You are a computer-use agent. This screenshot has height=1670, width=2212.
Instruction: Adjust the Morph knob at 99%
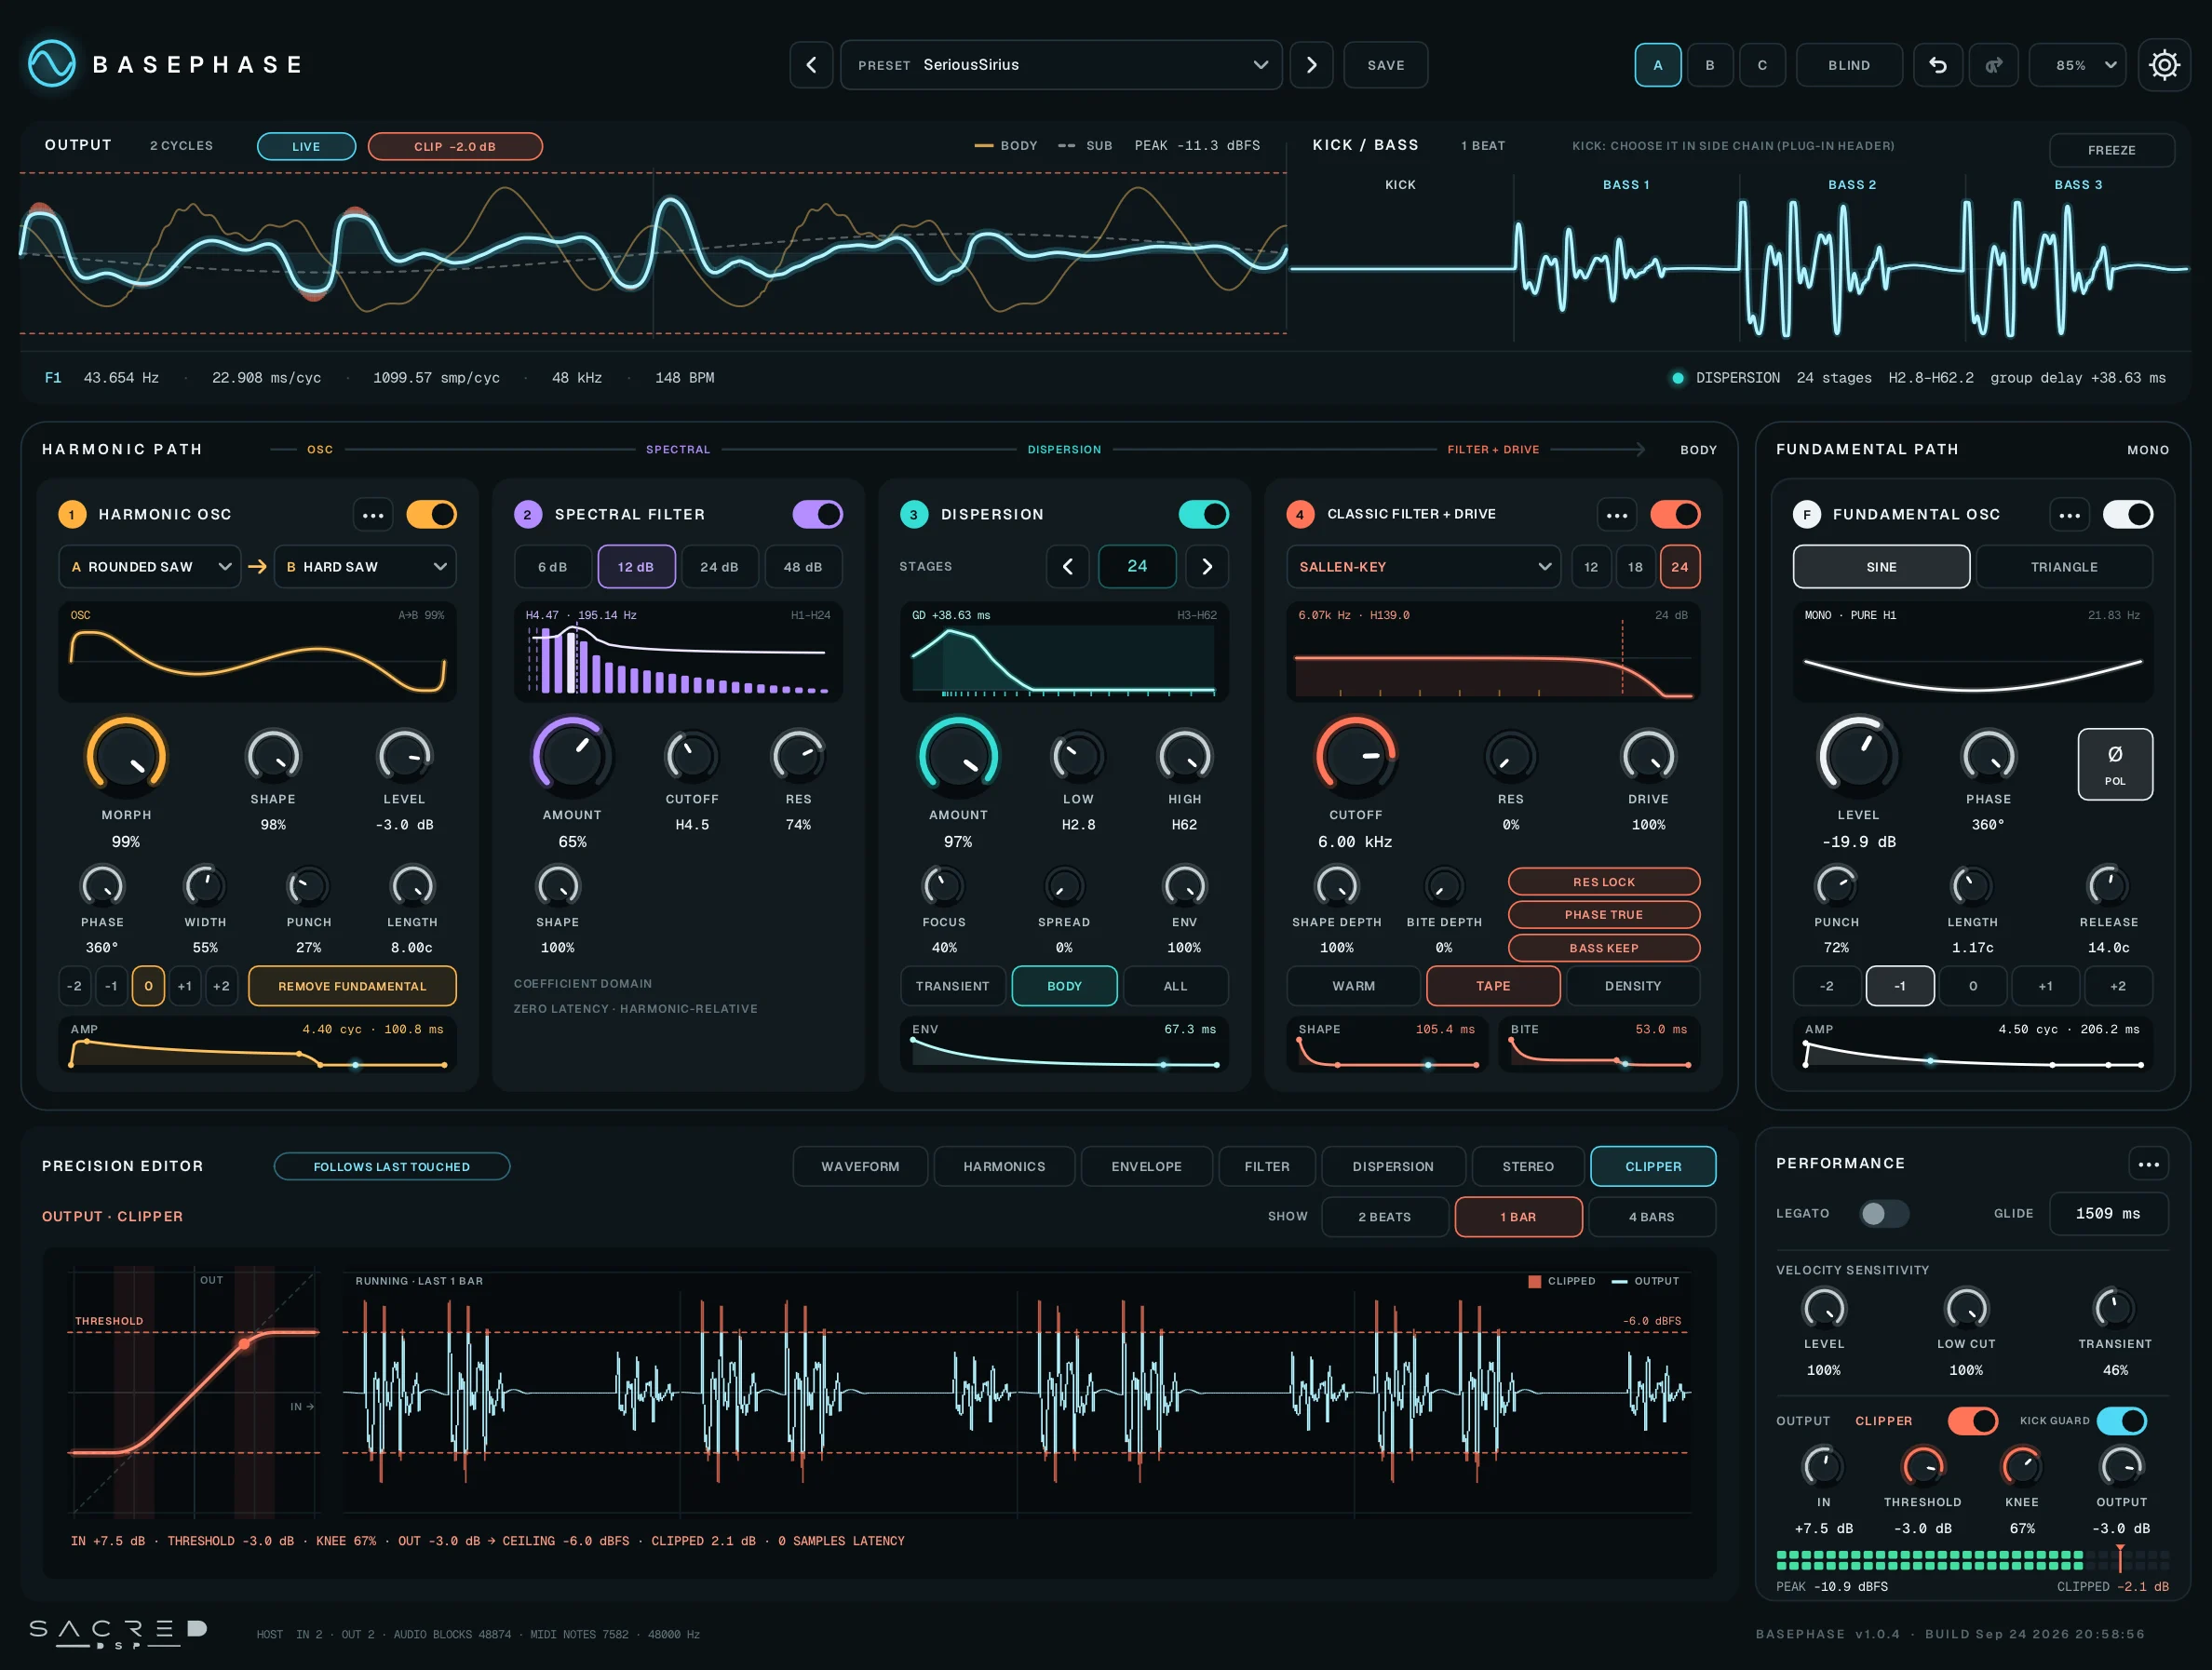click(126, 756)
